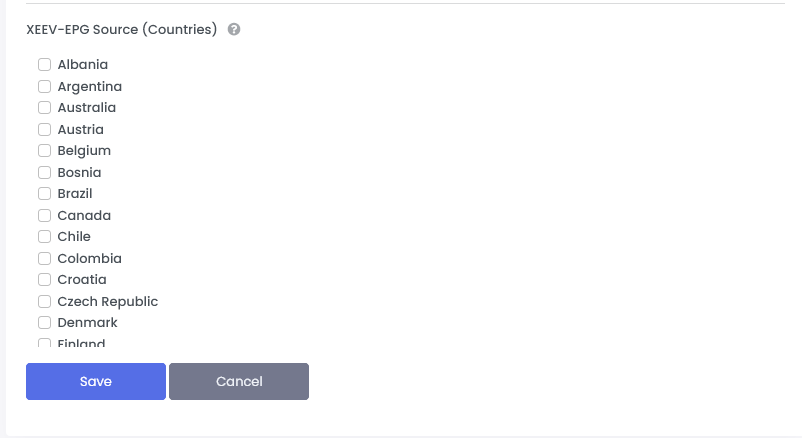Check the Canada checkbox
Screen dimensions: 802x438
[x=44, y=216]
